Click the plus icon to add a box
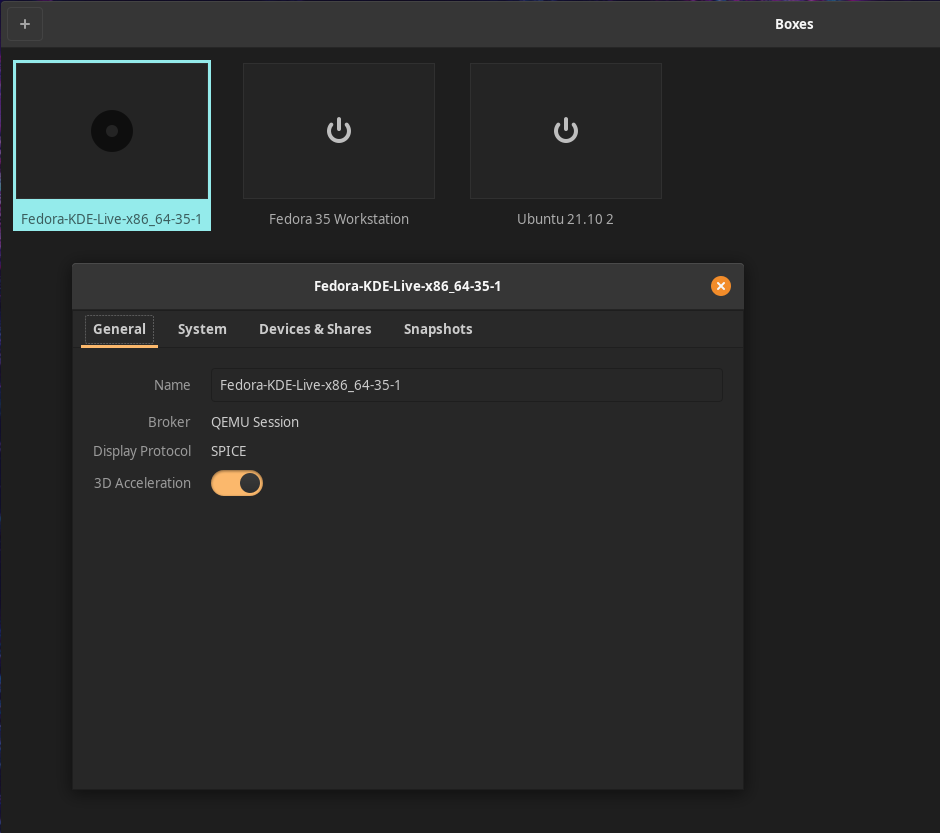 click(x=25, y=24)
